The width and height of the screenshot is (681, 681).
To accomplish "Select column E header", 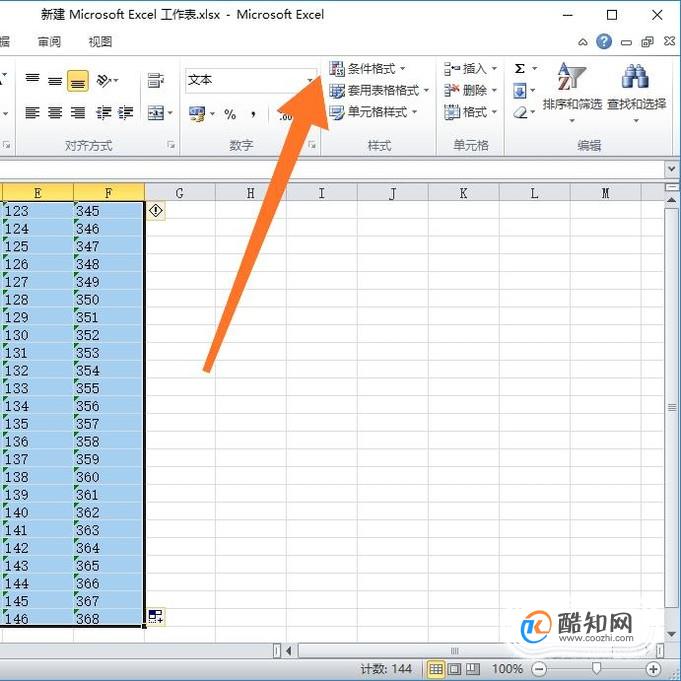I will tap(38, 193).
